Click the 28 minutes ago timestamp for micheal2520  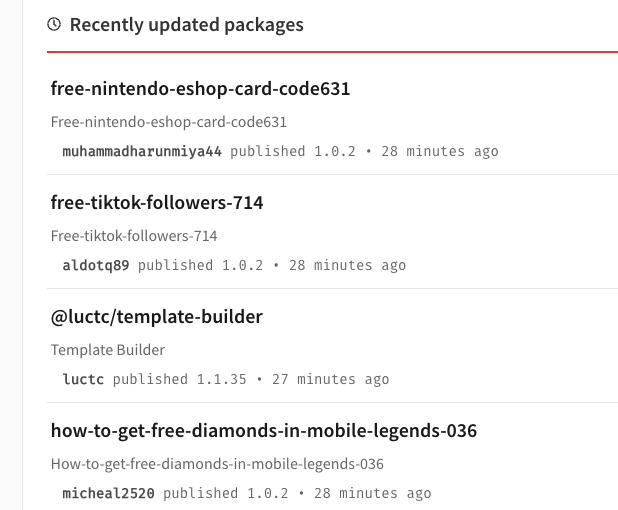(372, 493)
